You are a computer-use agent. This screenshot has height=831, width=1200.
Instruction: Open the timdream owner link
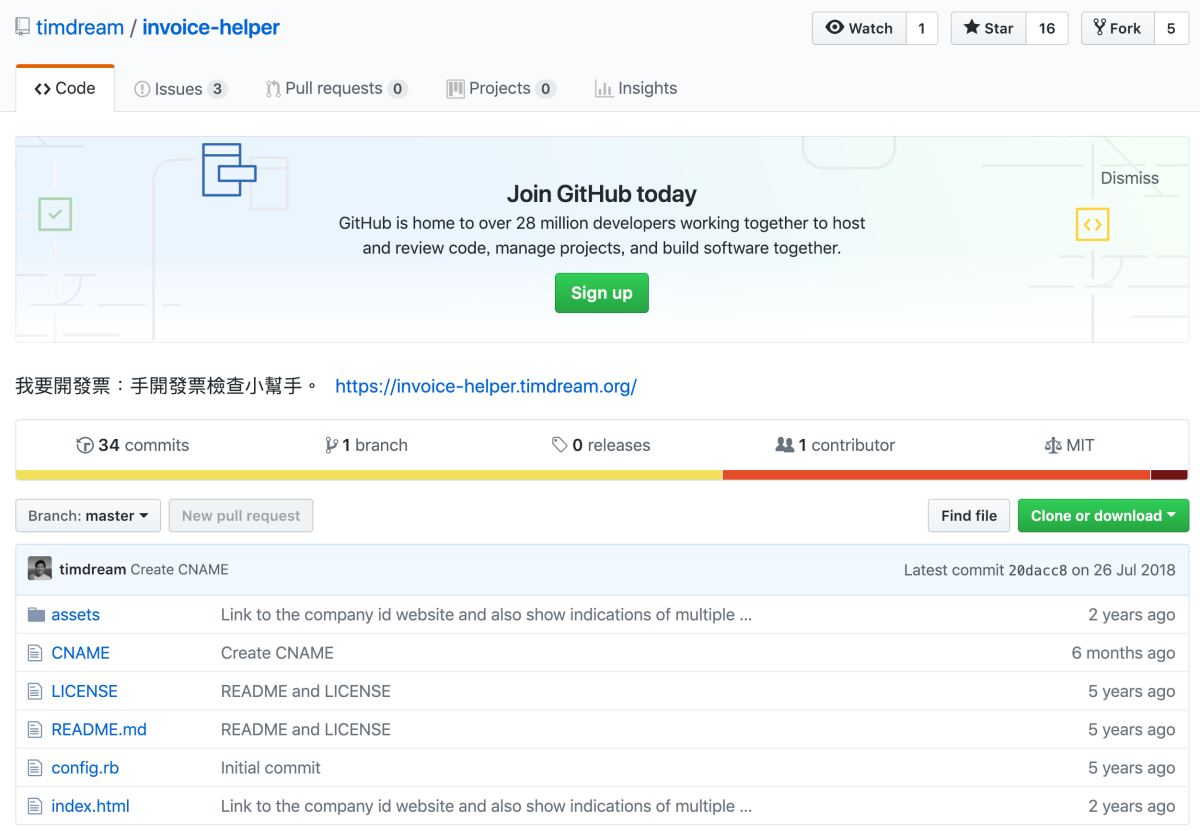(80, 27)
